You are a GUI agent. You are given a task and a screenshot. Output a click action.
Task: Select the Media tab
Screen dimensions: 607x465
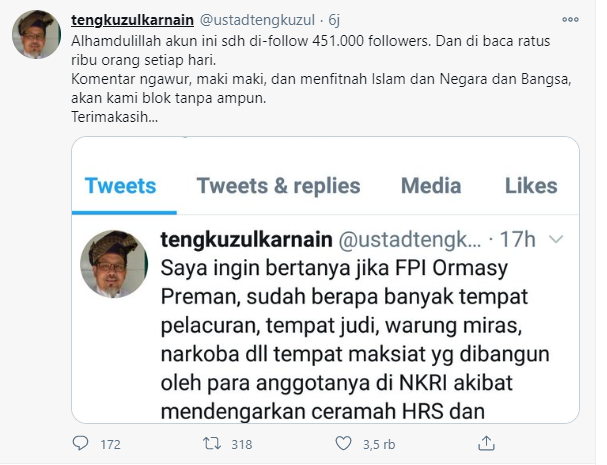[431, 186]
